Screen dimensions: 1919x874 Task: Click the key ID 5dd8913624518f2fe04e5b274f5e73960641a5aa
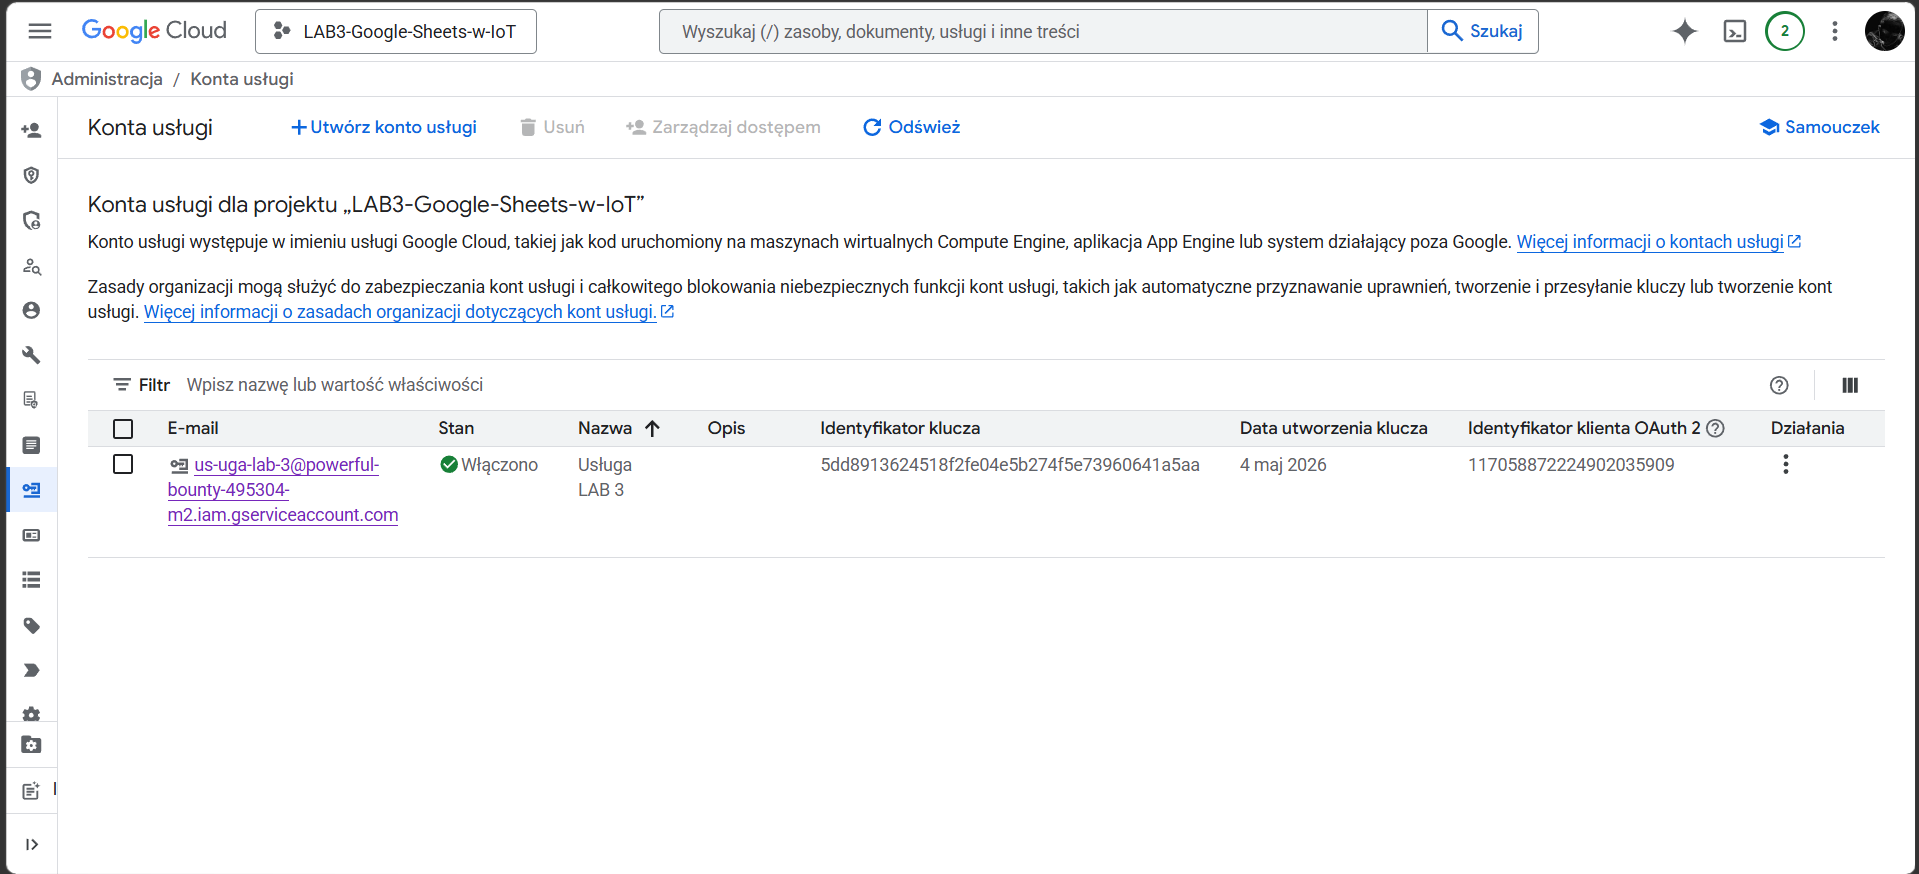pos(1010,465)
